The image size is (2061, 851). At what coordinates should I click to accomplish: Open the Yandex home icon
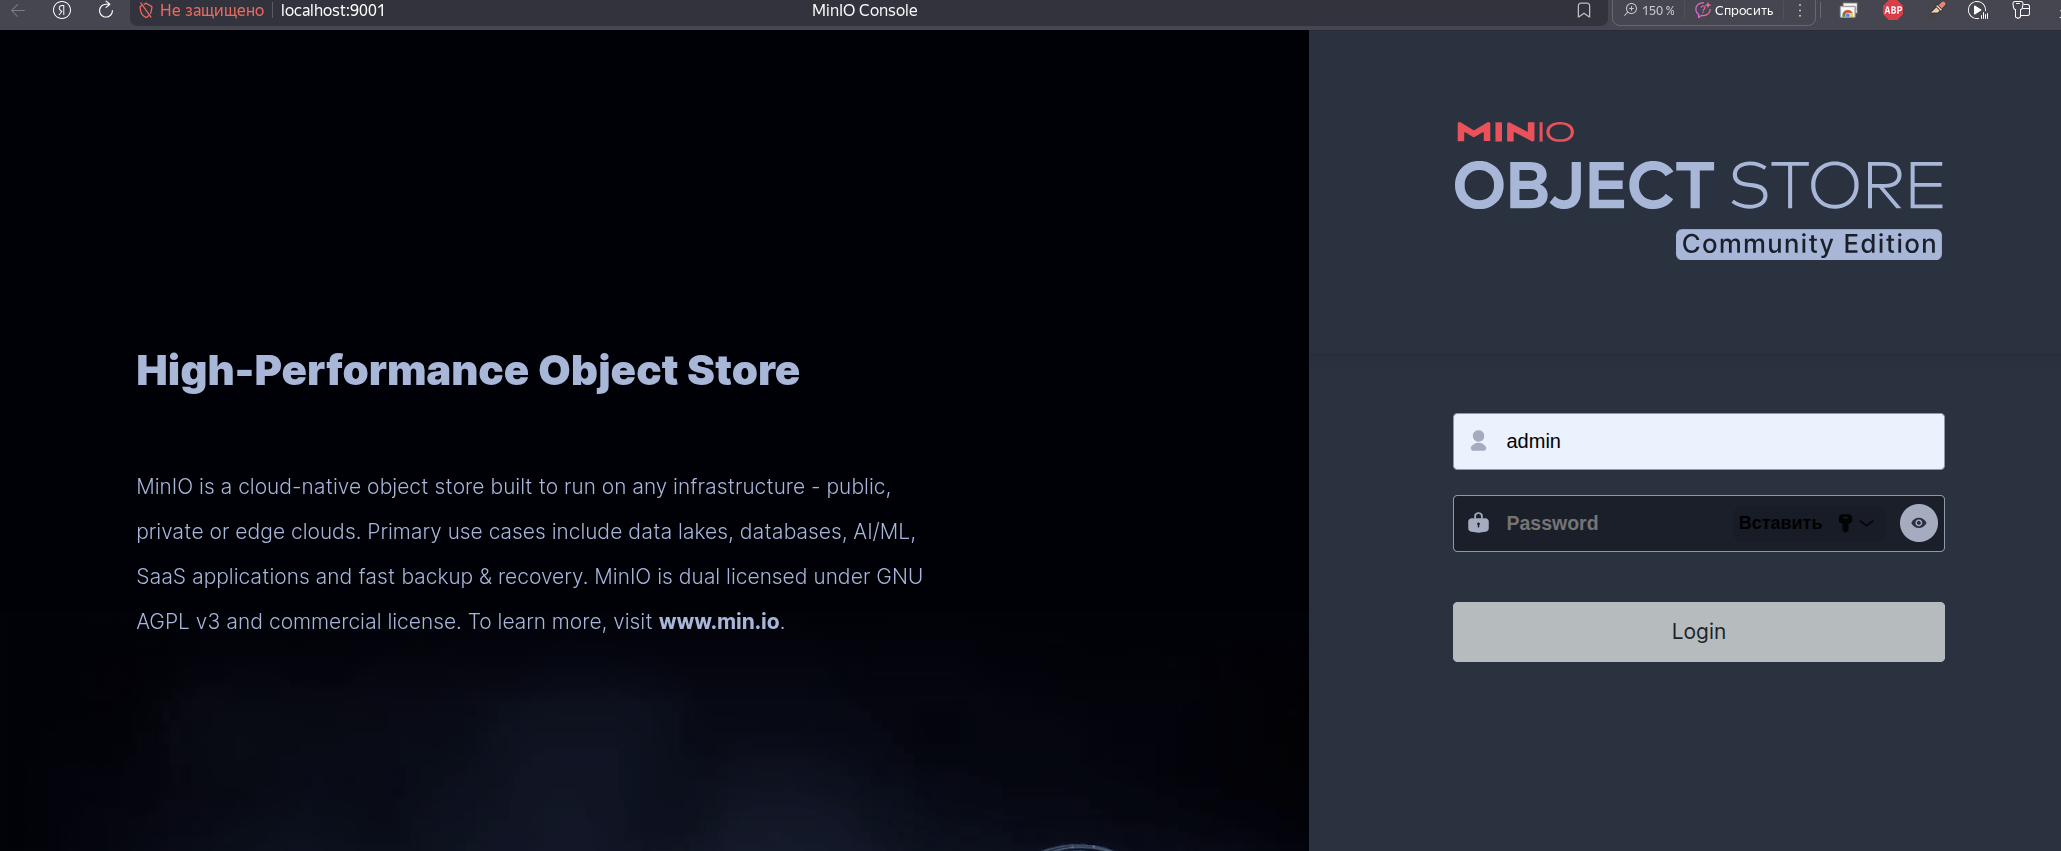tap(62, 11)
